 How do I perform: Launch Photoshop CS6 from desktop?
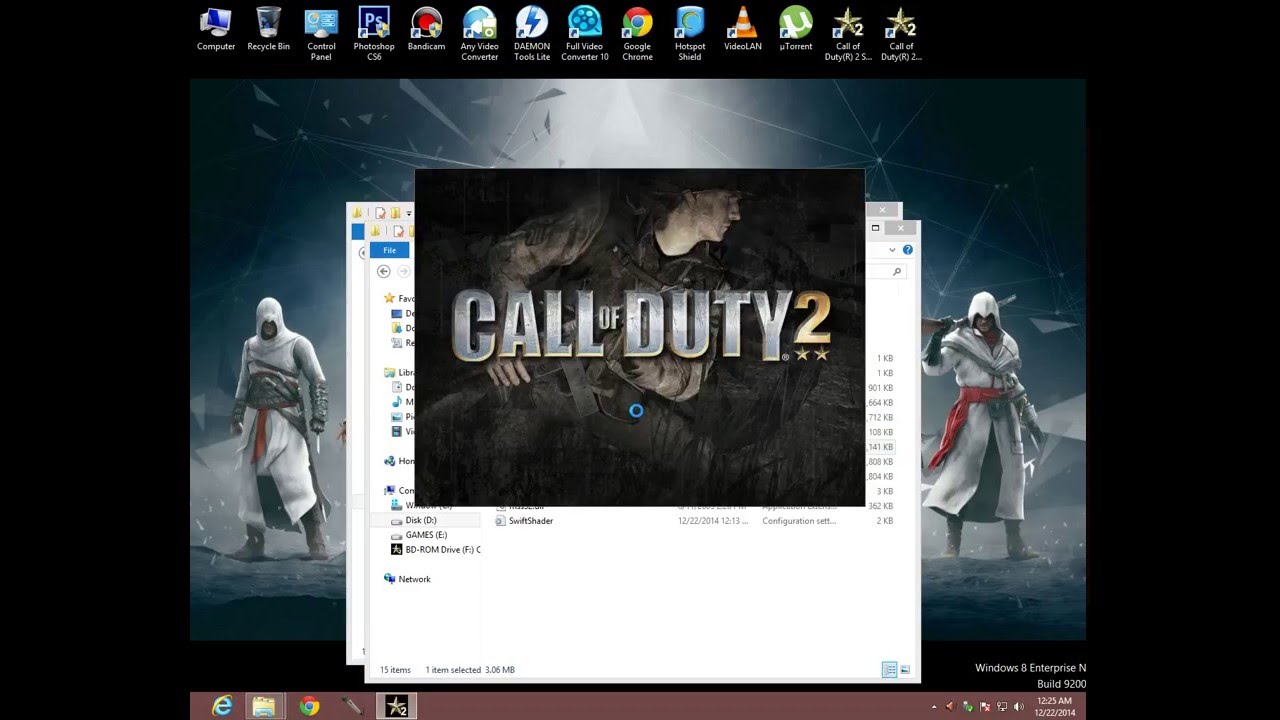point(374,34)
